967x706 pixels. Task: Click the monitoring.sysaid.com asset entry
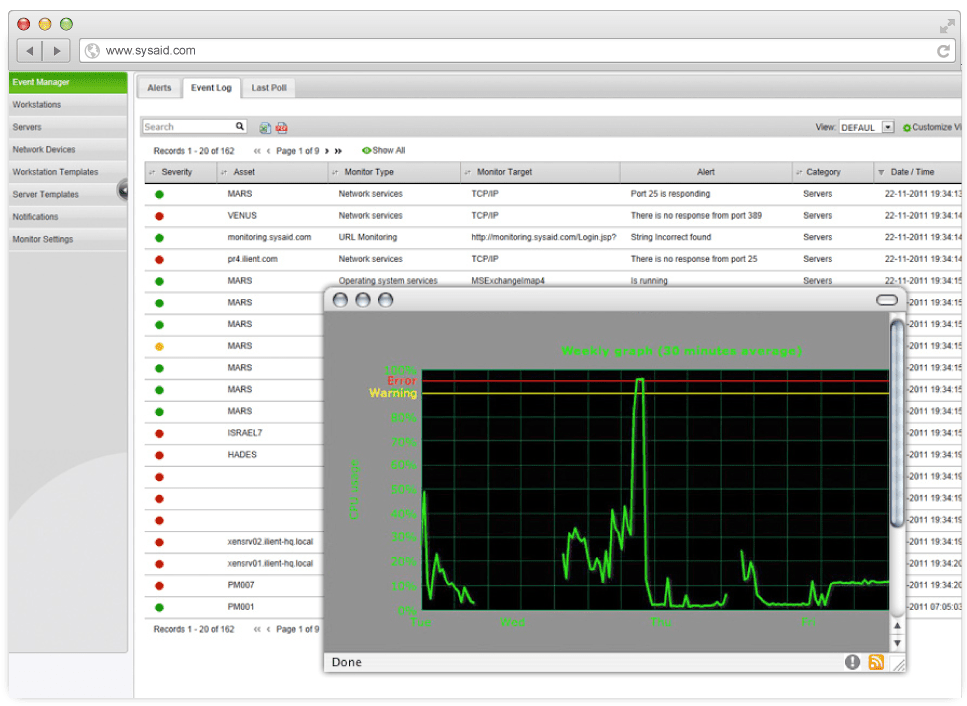pos(269,237)
